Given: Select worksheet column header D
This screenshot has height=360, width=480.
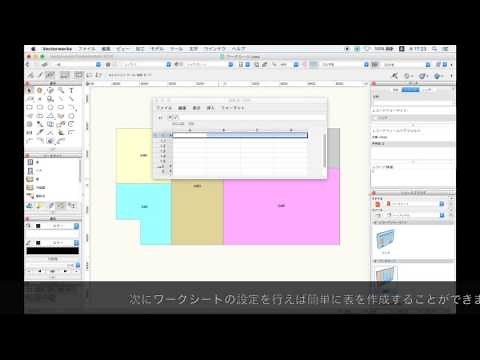Looking at the screenshot, I should (x=290, y=130).
